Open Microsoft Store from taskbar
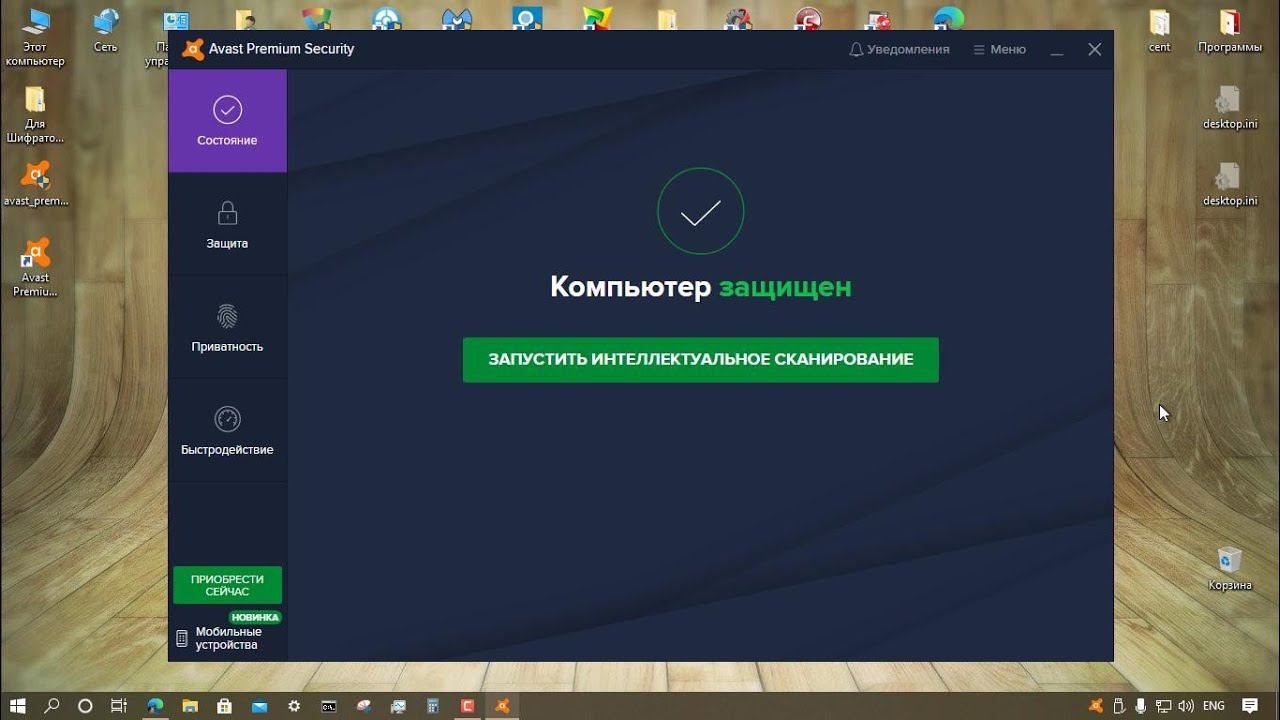This screenshot has width=1280, height=720. point(225,706)
